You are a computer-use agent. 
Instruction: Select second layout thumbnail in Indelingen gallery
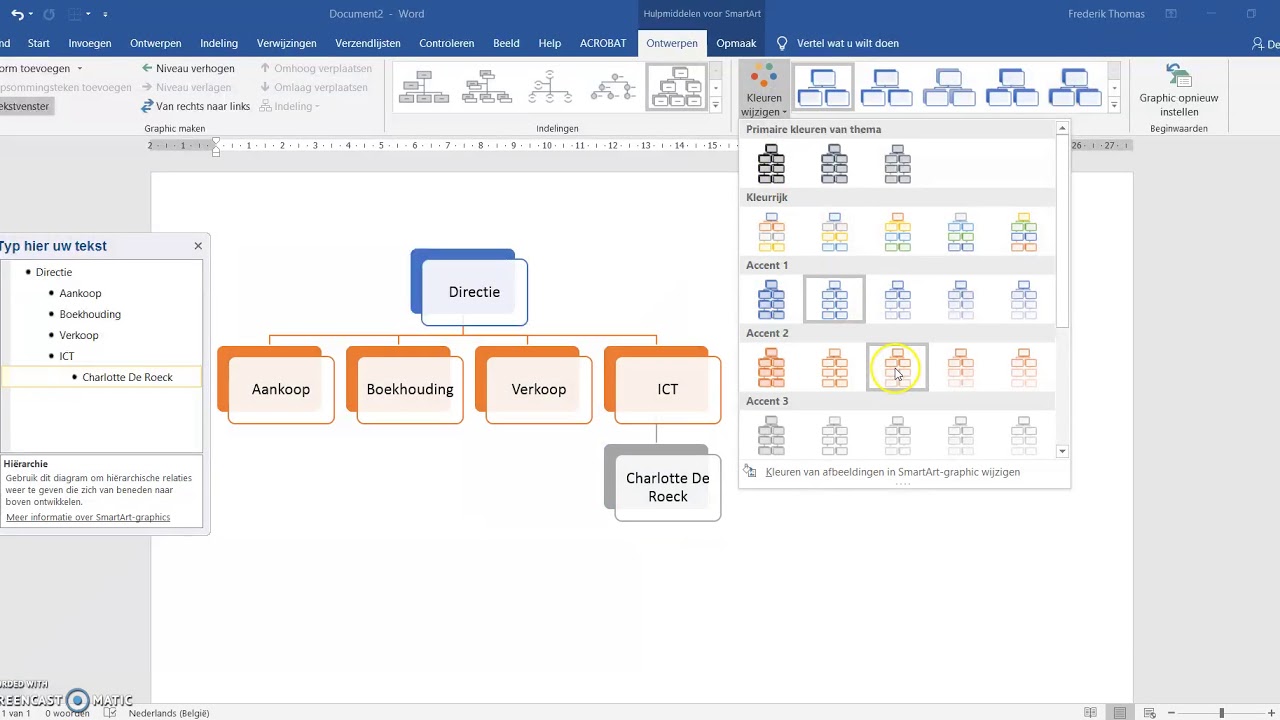tap(487, 87)
